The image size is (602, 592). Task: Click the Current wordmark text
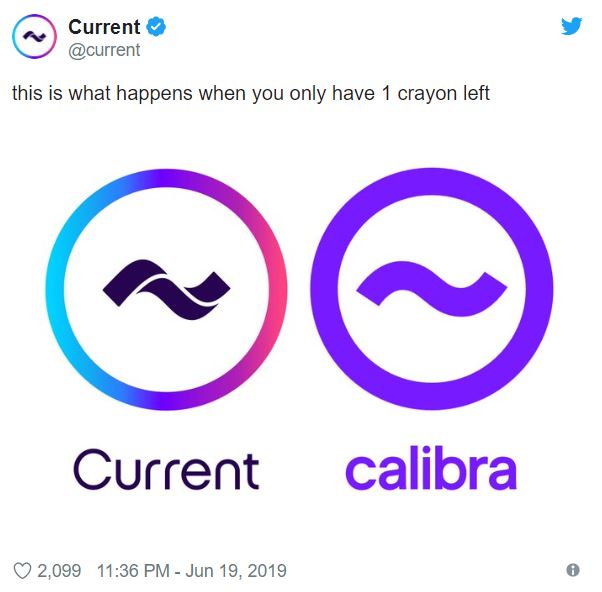166,469
